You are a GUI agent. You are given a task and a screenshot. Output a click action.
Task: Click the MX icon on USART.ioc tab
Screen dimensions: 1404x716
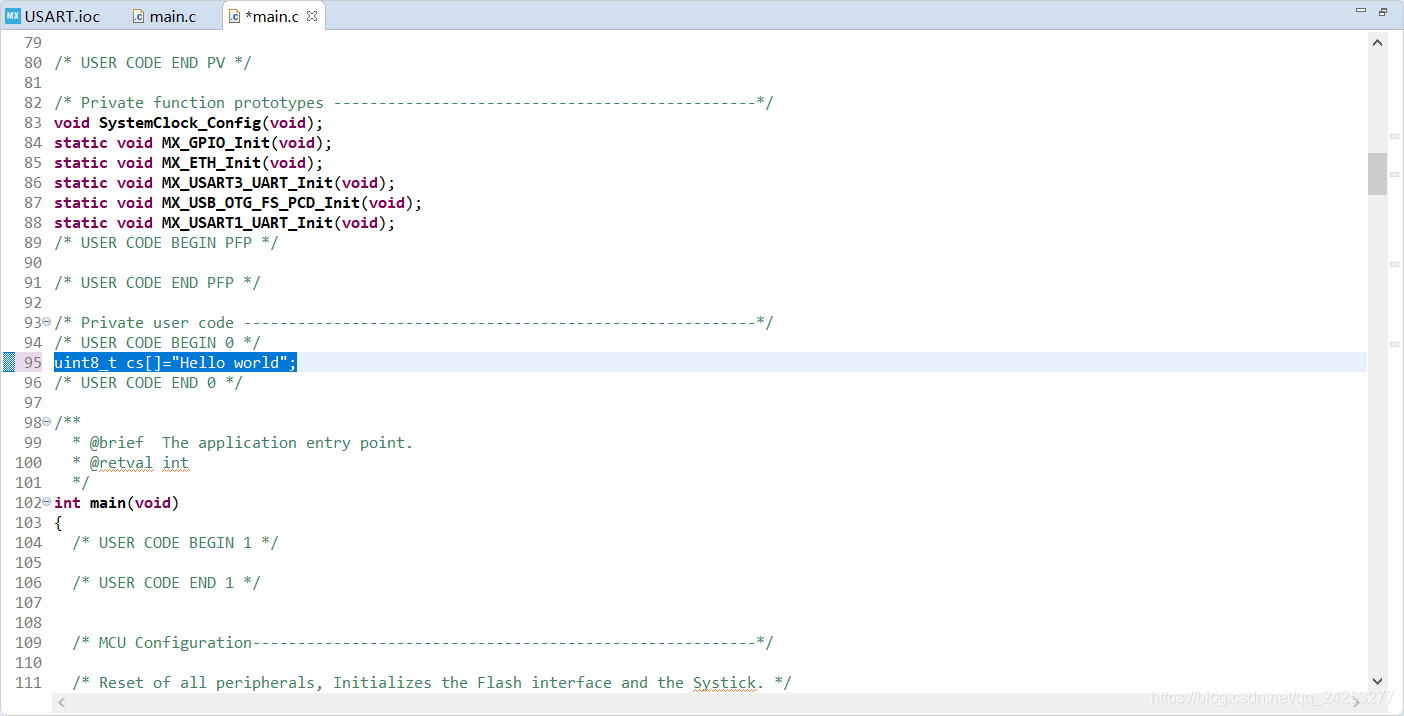13,16
